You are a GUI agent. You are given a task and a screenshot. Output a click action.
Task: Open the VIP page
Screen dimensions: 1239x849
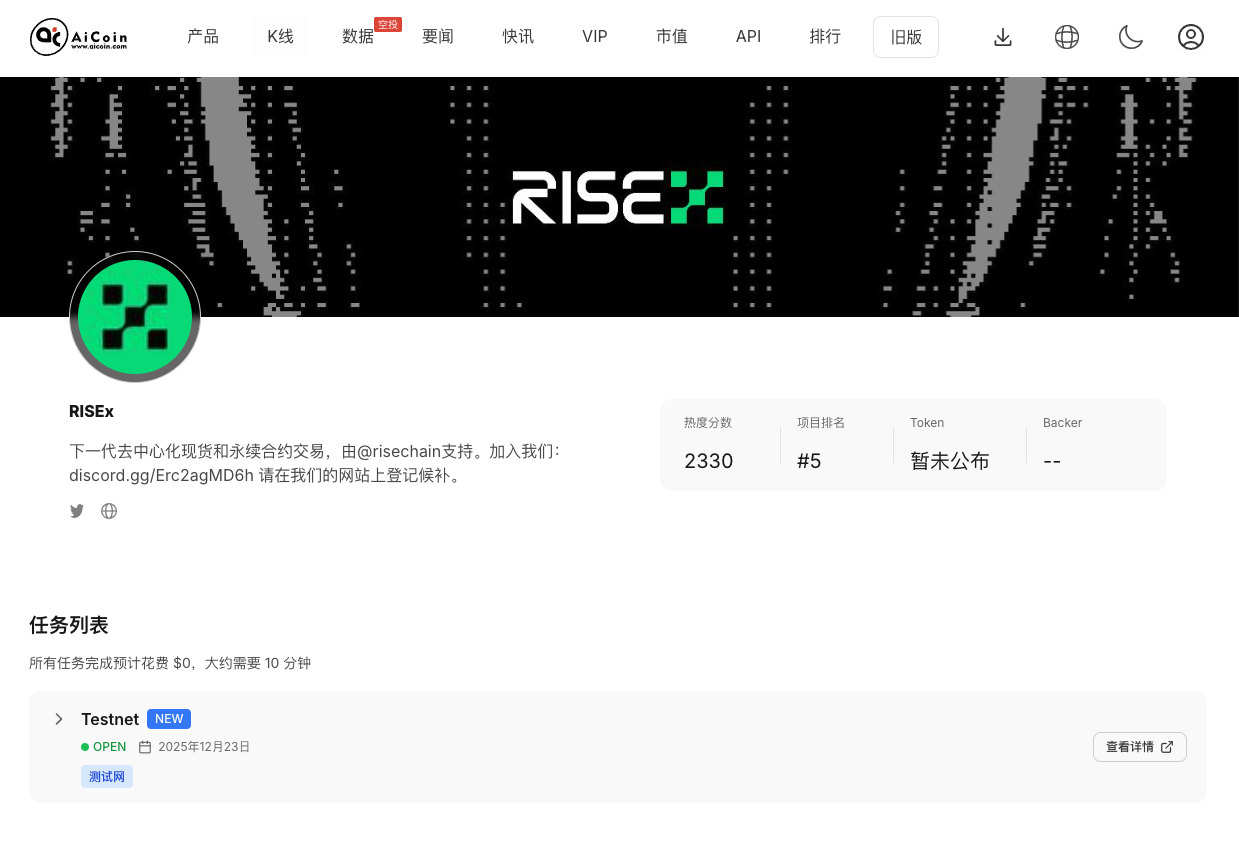point(595,37)
